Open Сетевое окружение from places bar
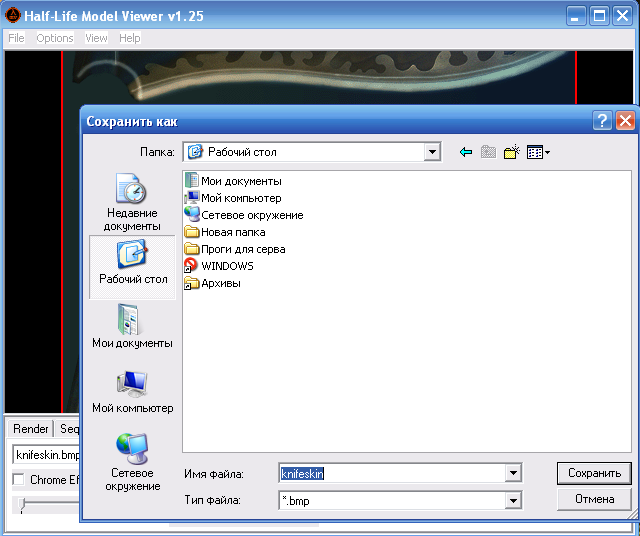 (132, 462)
